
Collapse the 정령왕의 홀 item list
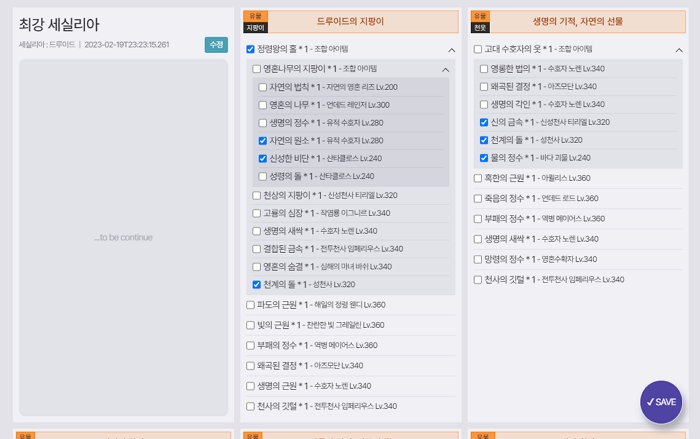point(451,49)
